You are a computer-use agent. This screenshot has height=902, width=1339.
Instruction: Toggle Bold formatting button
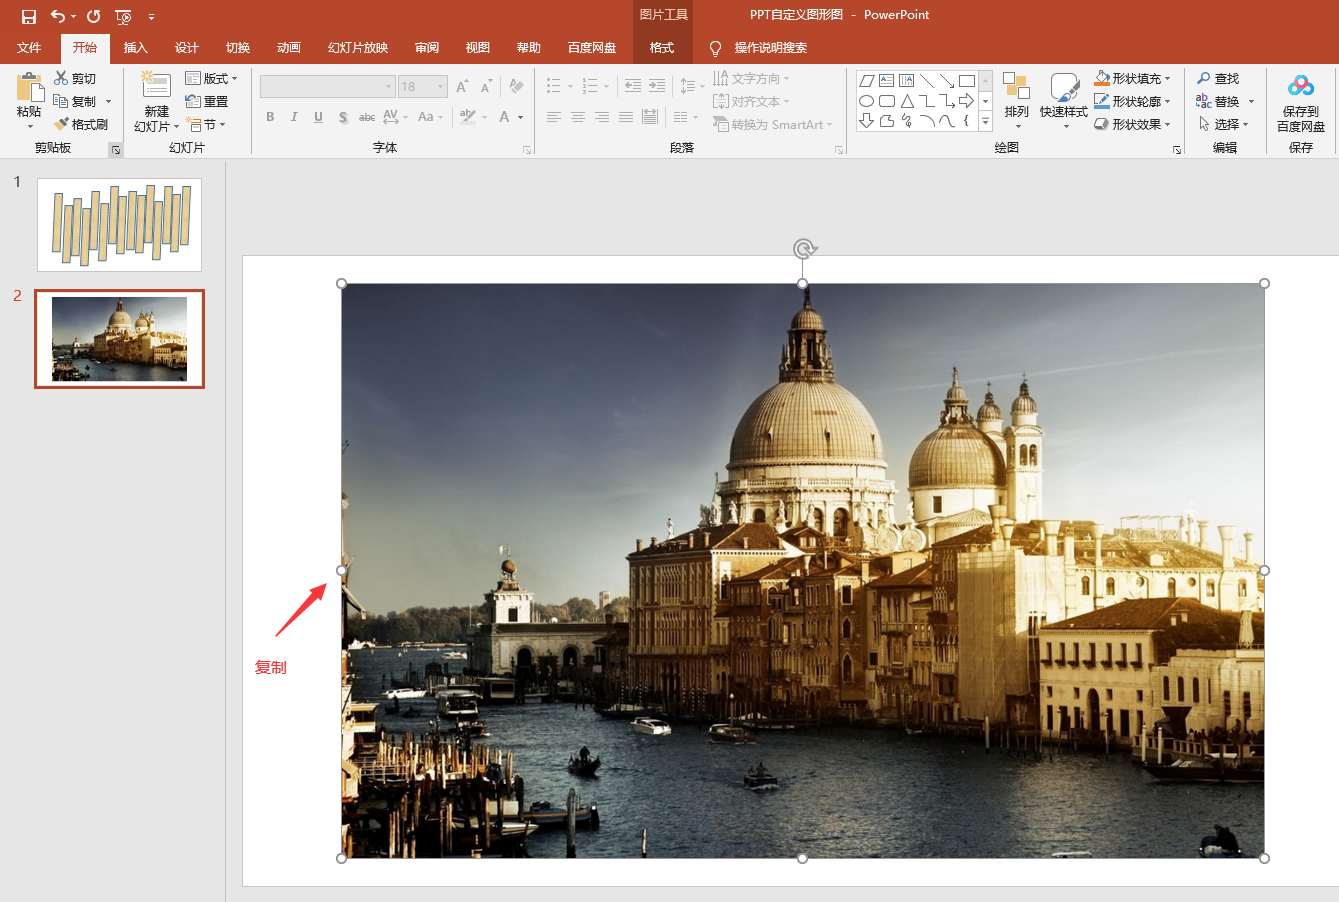coord(270,117)
